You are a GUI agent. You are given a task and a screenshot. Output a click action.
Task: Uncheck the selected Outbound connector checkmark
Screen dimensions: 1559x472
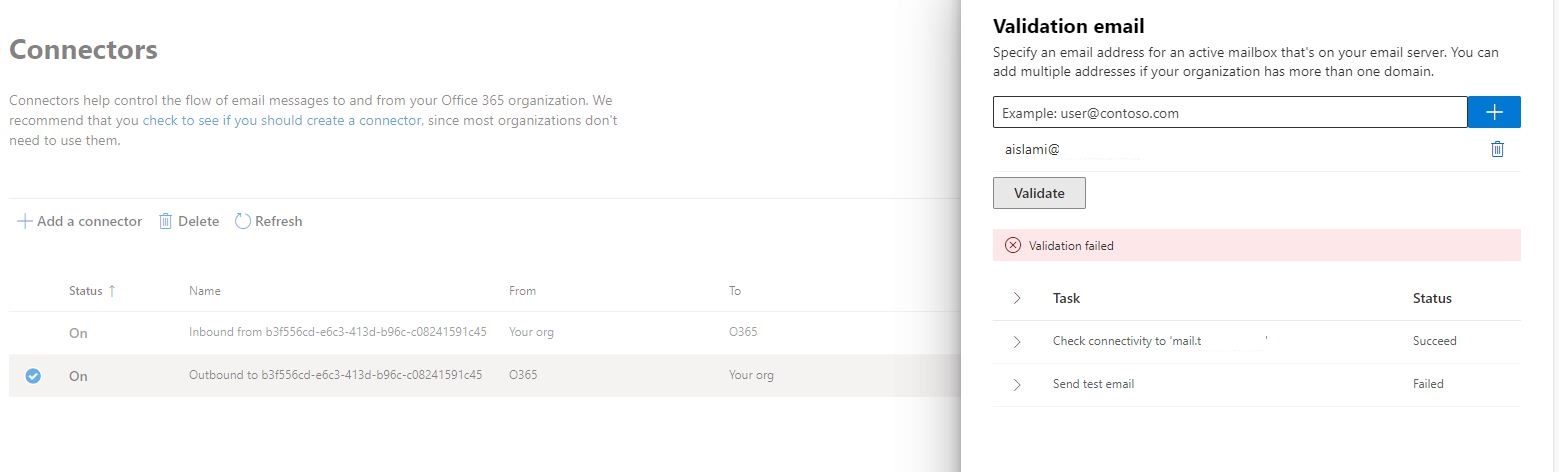[33, 376]
